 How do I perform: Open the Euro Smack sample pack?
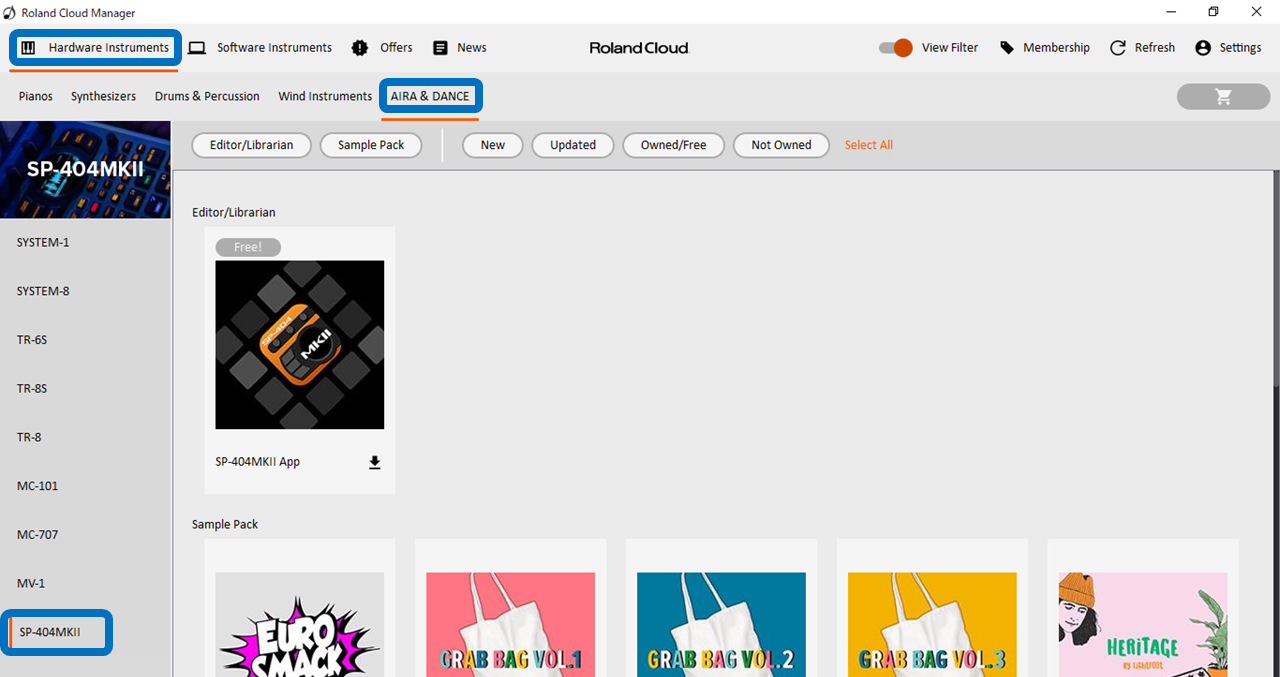tap(300, 625)
